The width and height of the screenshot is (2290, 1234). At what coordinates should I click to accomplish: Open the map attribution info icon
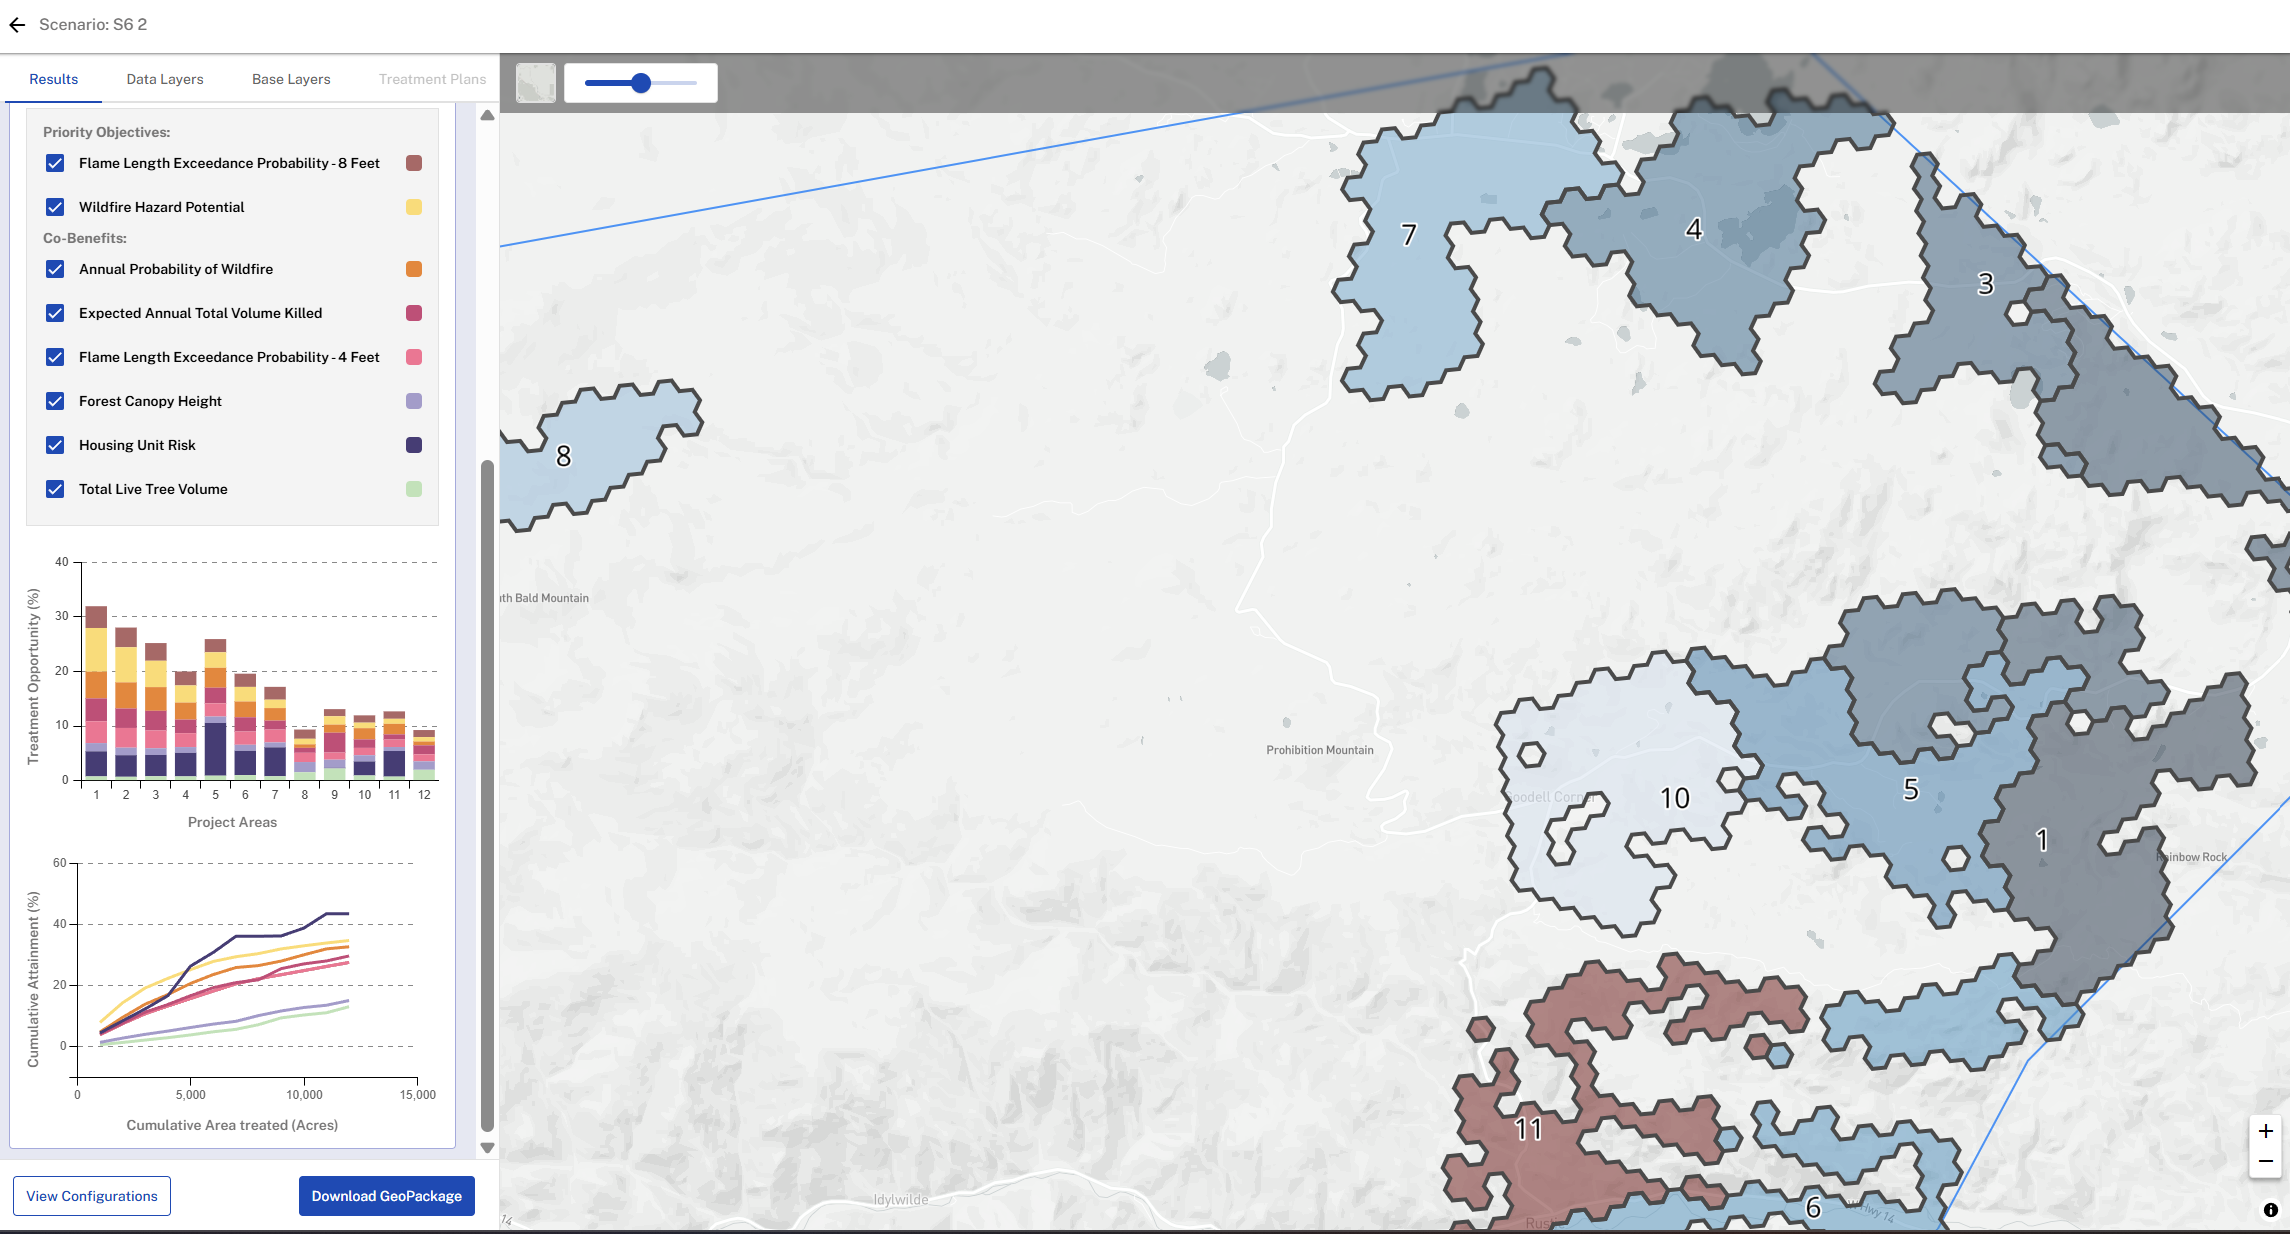click(x=2270, y=1210)
